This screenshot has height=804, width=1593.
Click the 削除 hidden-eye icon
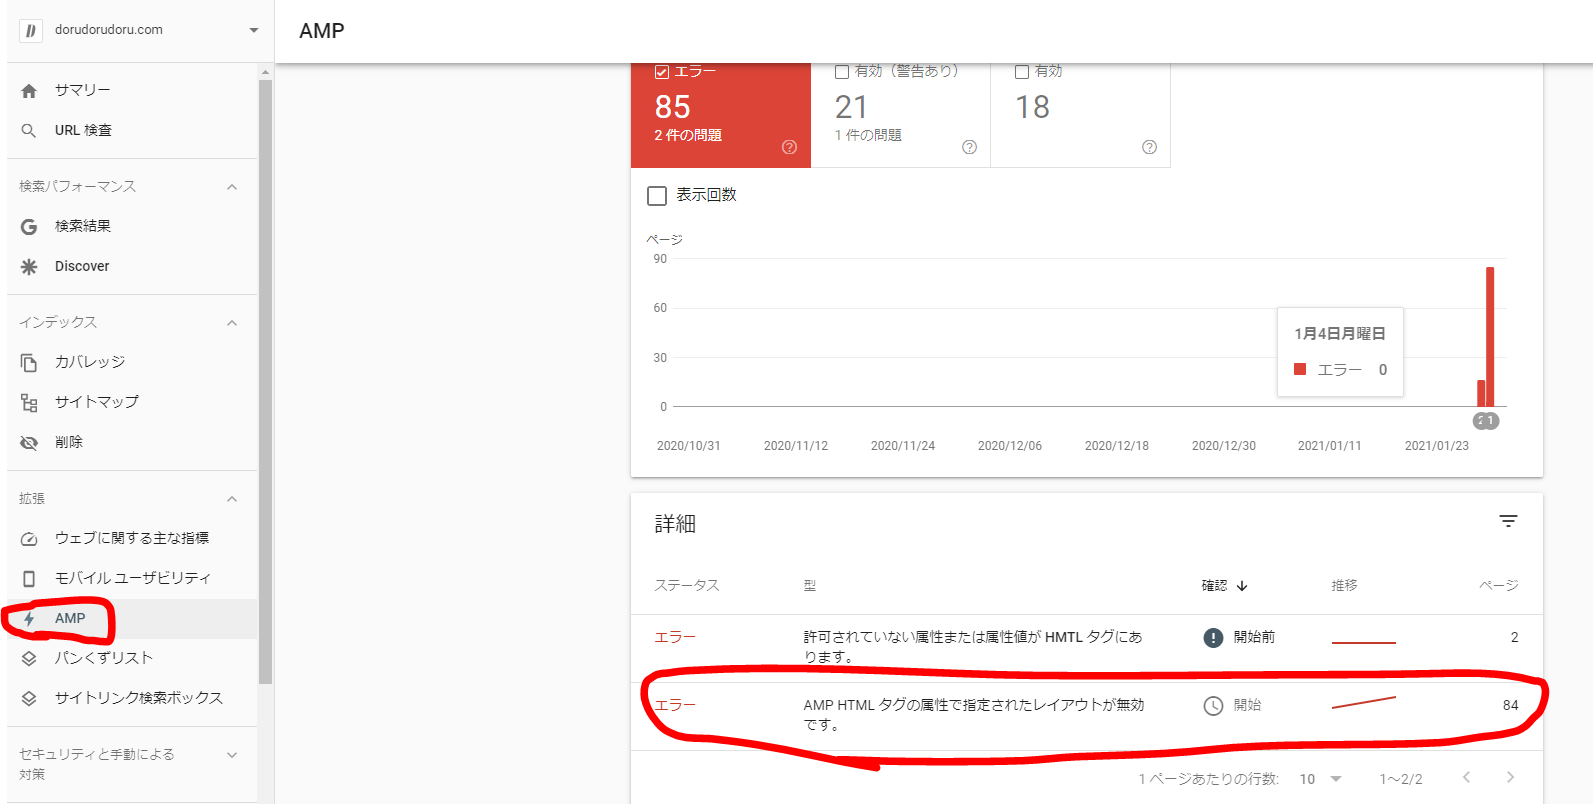click(29, 443)
